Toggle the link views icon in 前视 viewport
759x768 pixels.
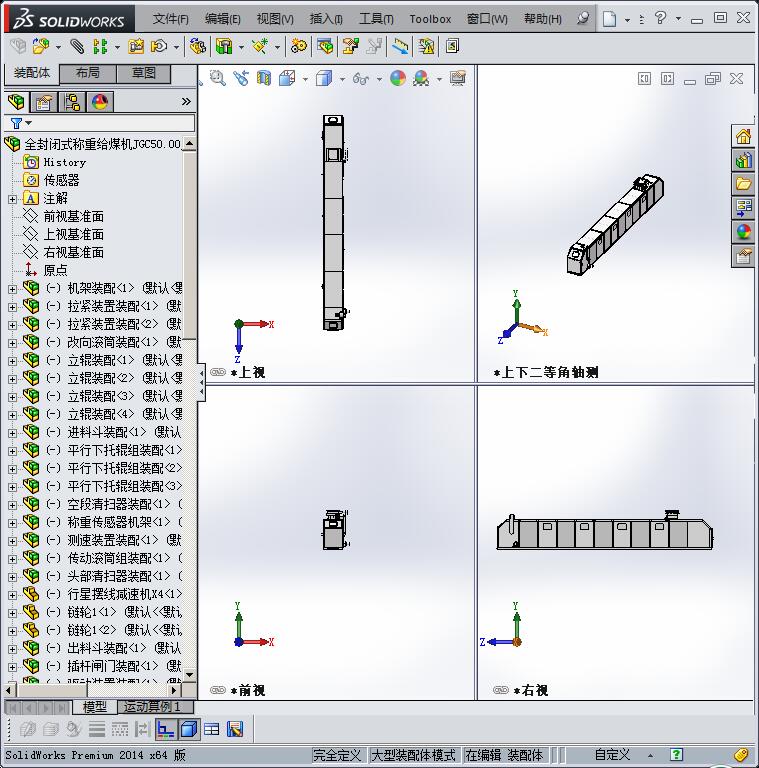(x=217, y=690)
